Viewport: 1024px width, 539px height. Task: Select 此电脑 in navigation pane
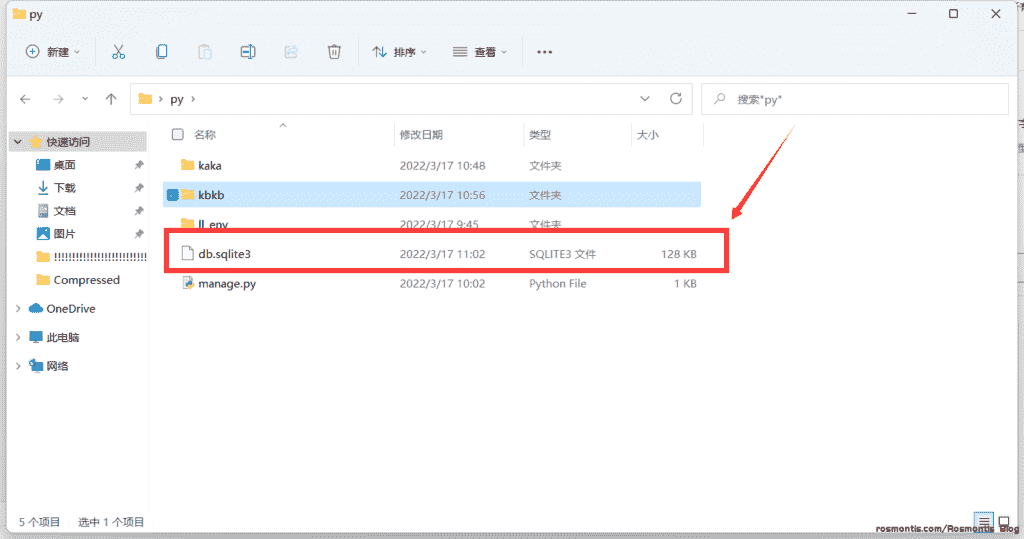click(63, 337)
